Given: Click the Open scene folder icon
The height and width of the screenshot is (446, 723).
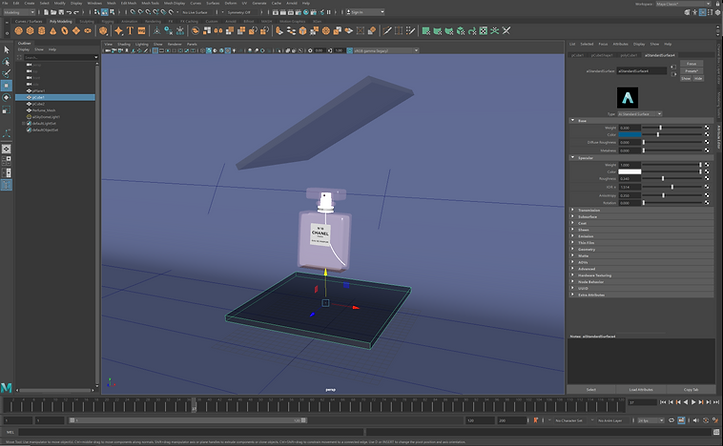Looking at the screenshot, I should [x=53, y=12].
